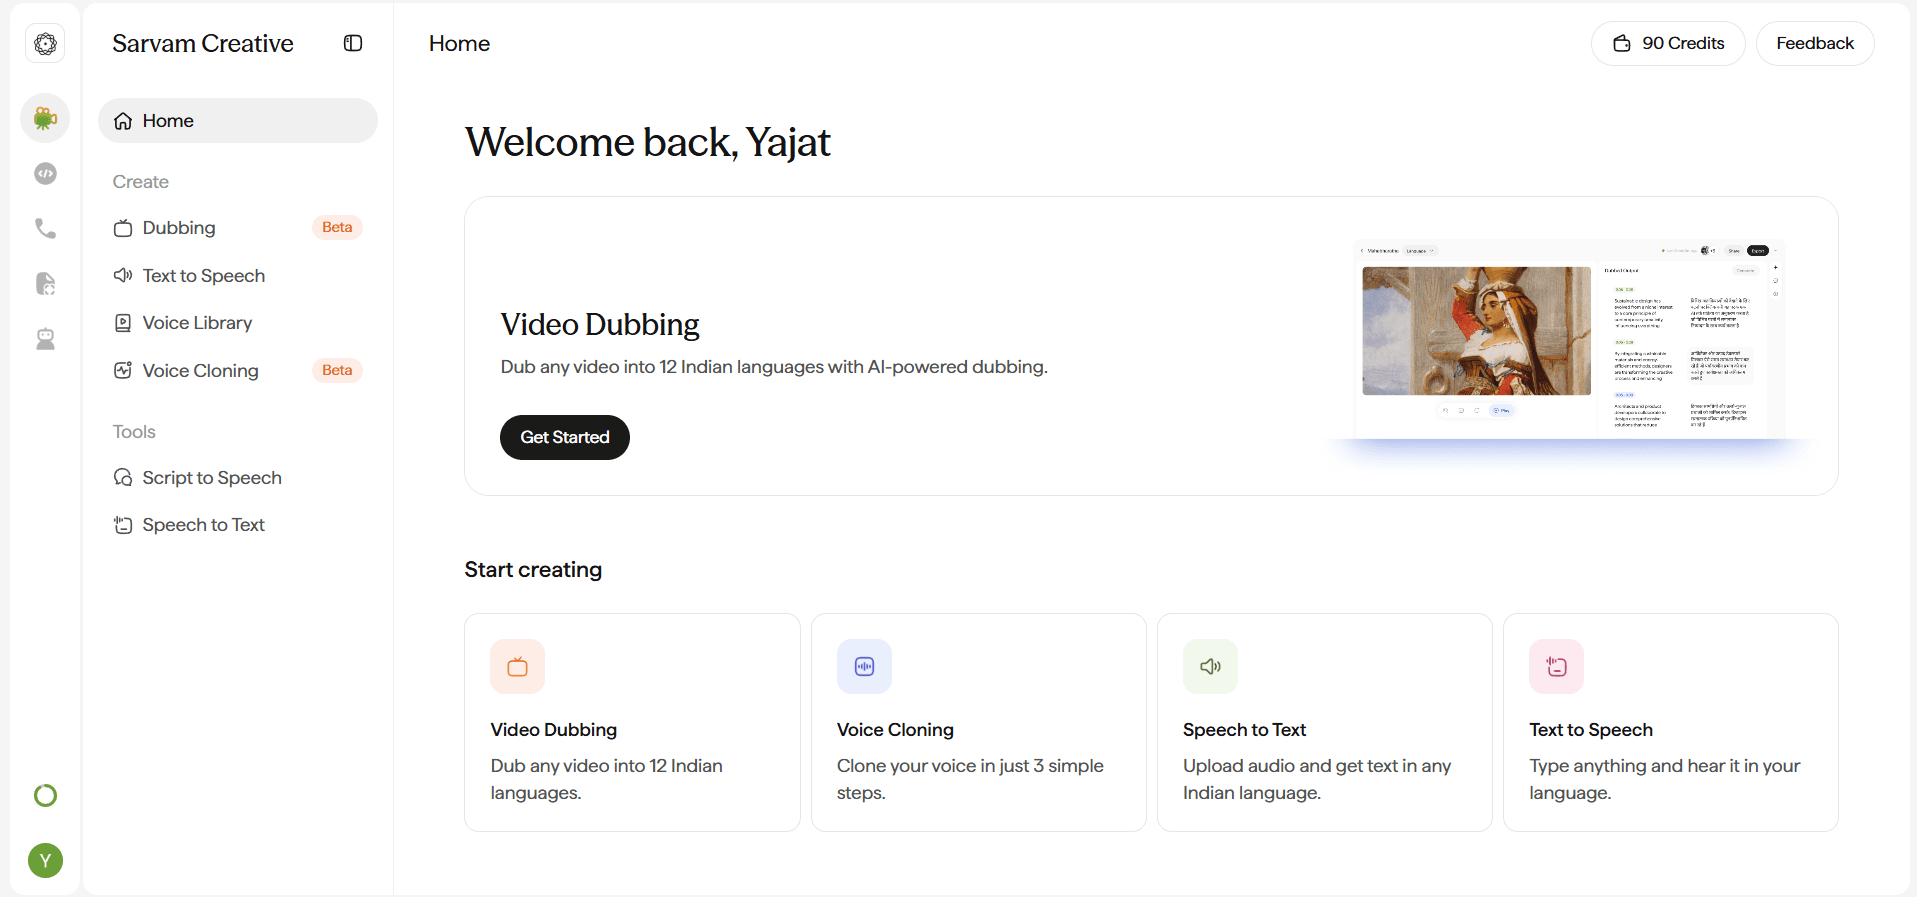Click 'Upload audio and get text' description

(1317, 779)
